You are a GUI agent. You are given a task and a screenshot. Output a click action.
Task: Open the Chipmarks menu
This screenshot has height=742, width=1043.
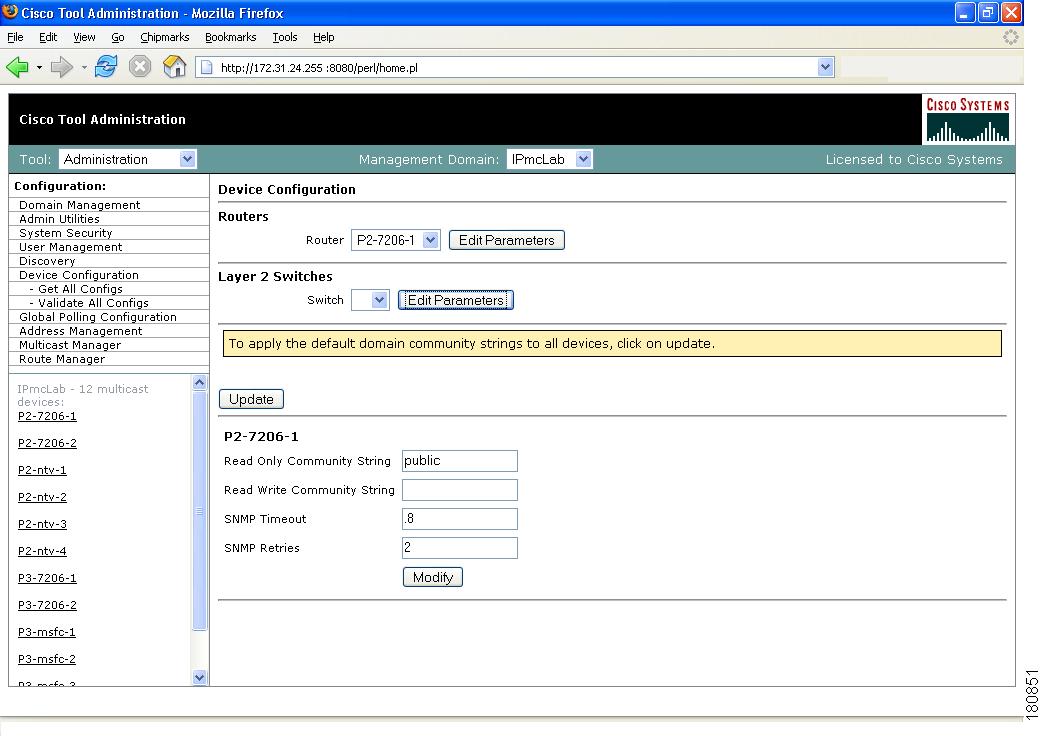(164, 37)
